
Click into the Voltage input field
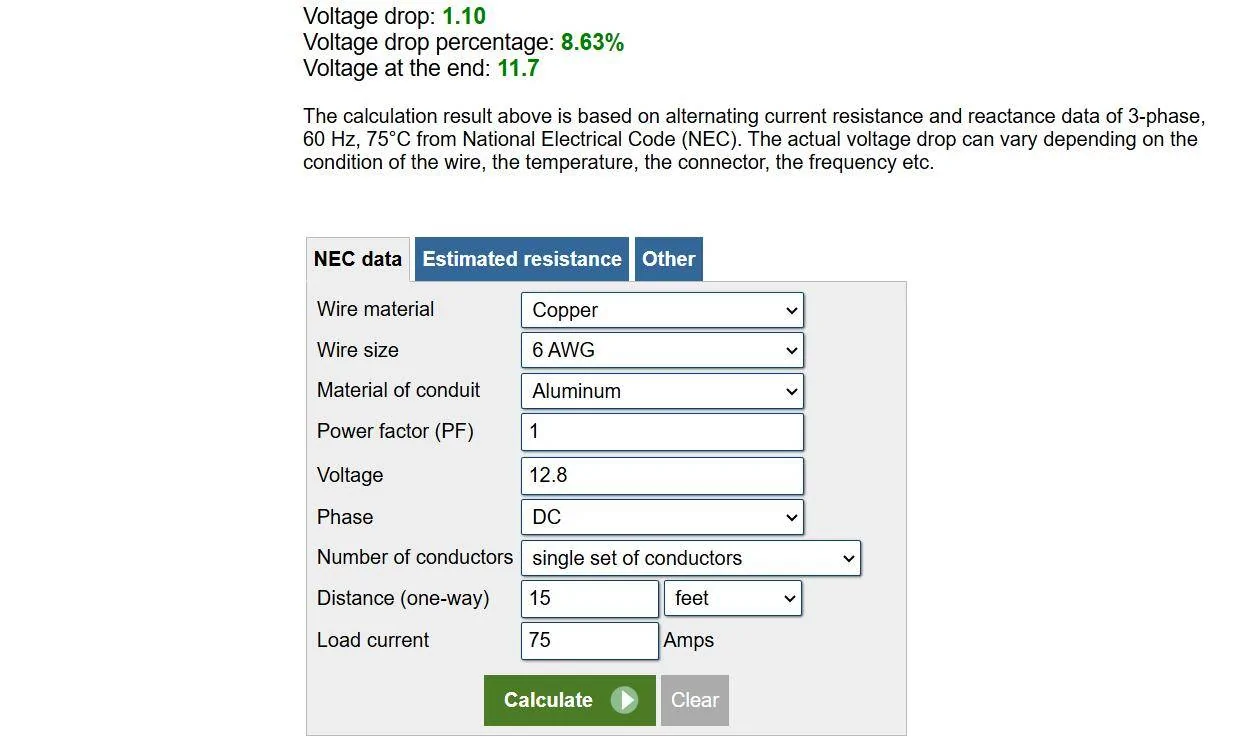click(662, 475)
